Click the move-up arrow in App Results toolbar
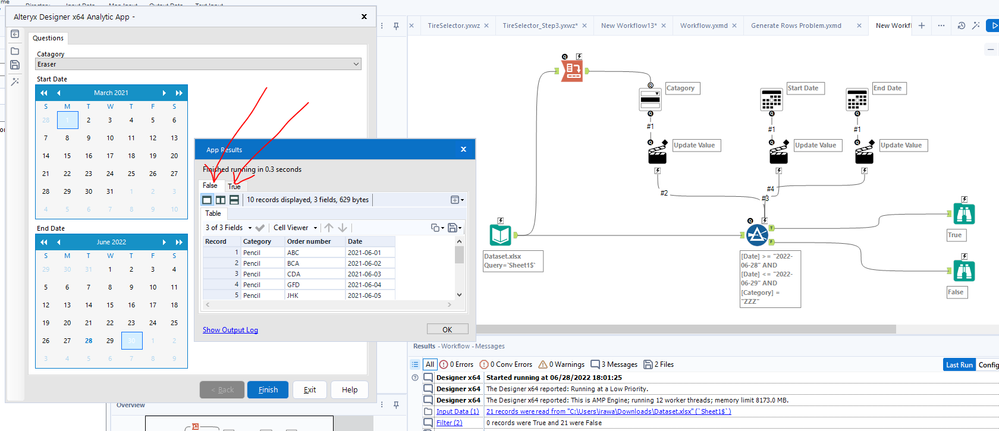Image resolution: width=999 pixels, height=431 pixels. coord(329,228)
